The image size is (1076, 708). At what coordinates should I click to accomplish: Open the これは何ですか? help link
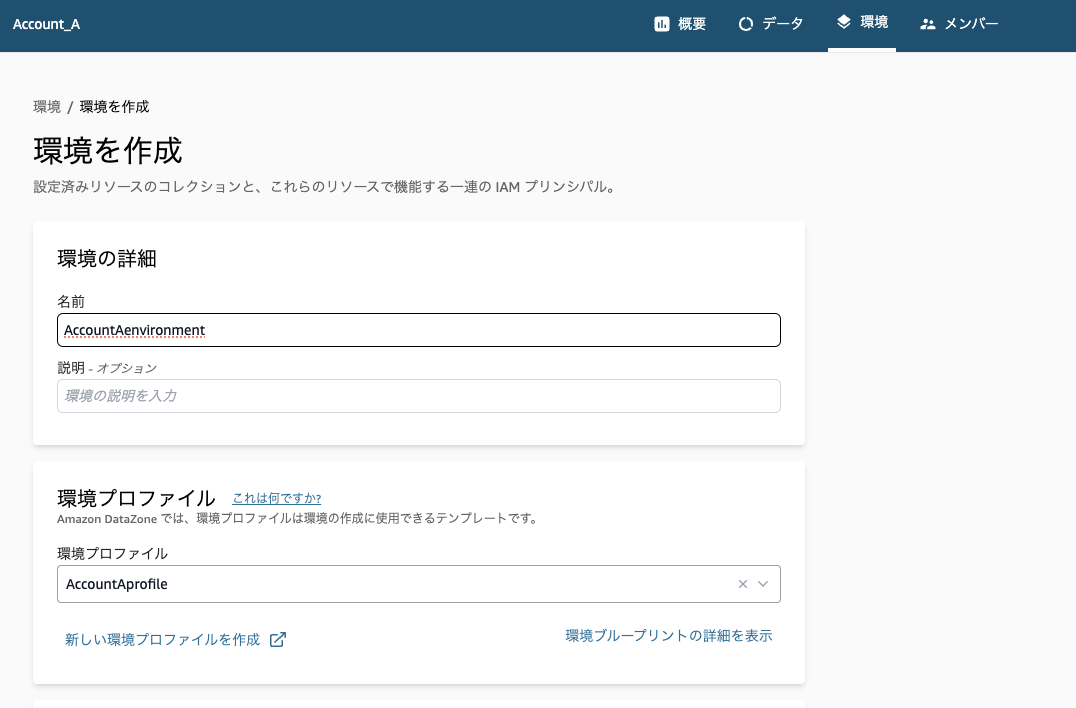tap(278, 498)
